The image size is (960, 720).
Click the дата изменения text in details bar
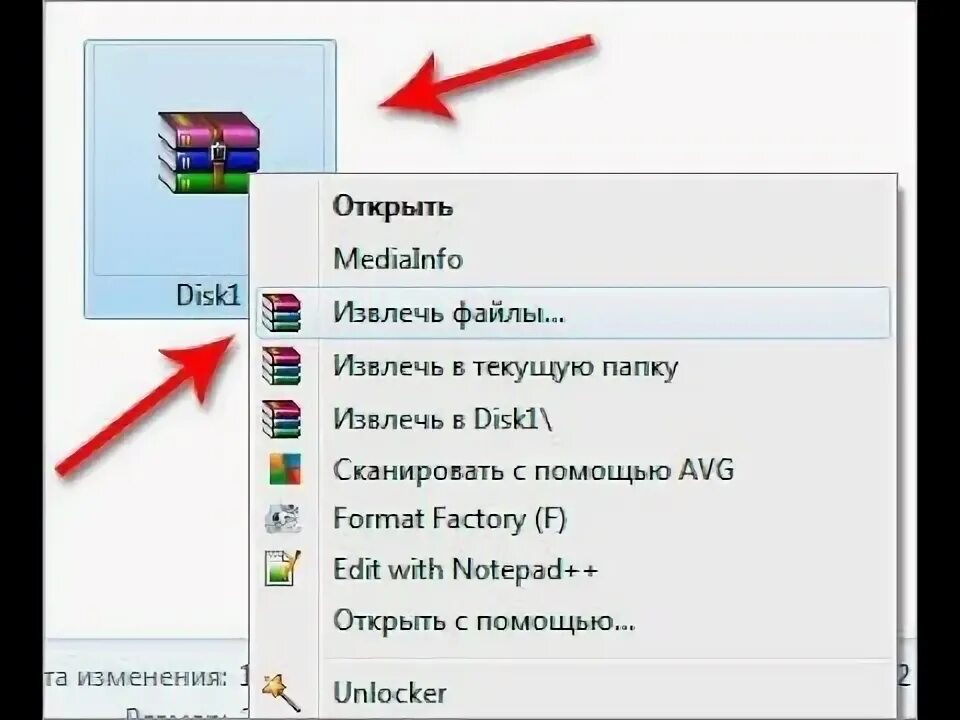[x=142, y=678]
